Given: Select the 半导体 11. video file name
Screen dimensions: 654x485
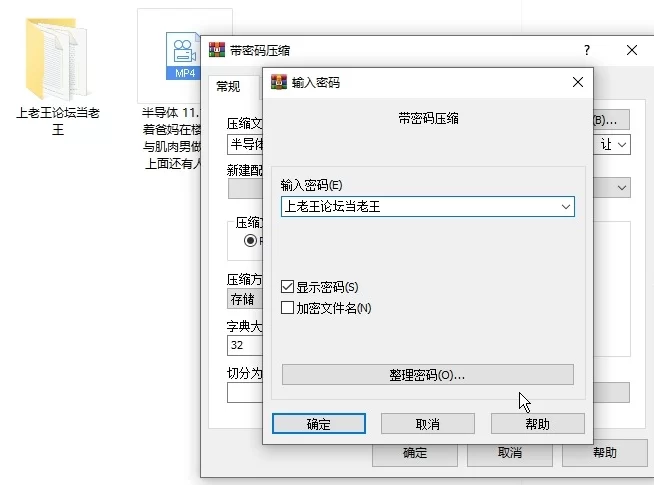Looking at the screenshot, I should pyautogui.click(x=171, y=138).
